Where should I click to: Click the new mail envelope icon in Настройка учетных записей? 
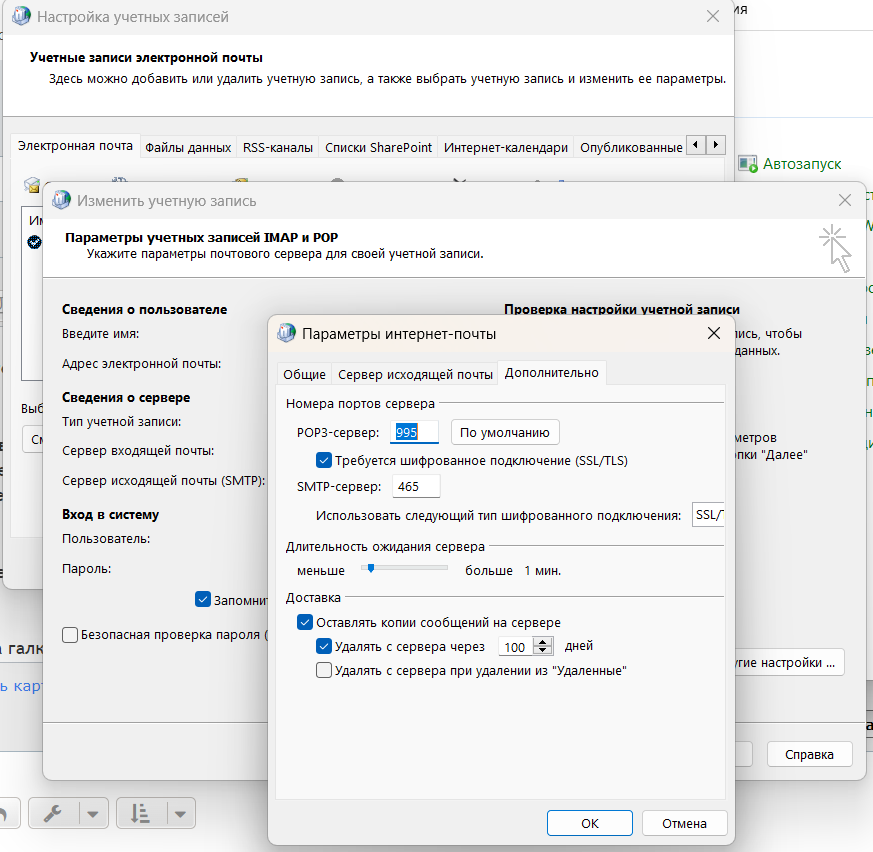point(32,184)
